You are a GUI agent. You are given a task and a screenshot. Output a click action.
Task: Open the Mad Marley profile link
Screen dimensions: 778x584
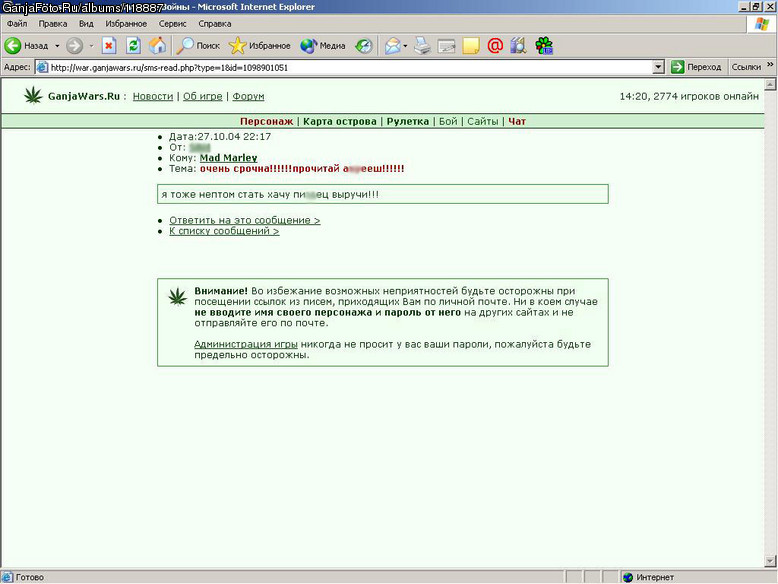coord(228,158)
